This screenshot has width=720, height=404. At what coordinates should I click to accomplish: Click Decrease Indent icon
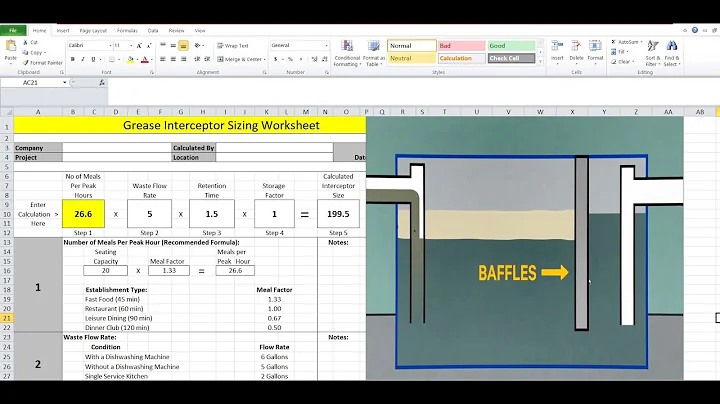(197, 59)
